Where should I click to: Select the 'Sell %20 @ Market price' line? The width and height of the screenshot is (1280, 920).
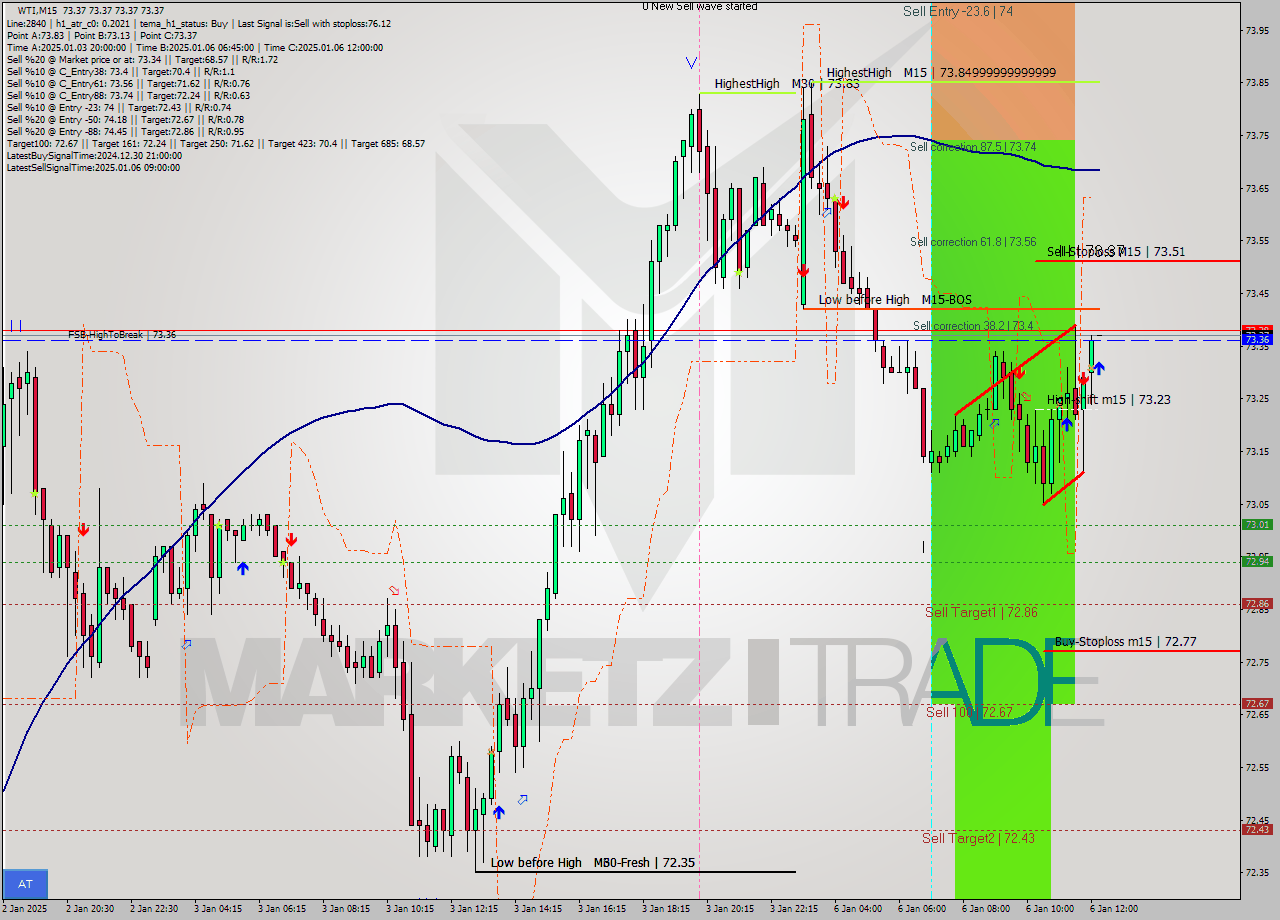click(x=142, y=59)
